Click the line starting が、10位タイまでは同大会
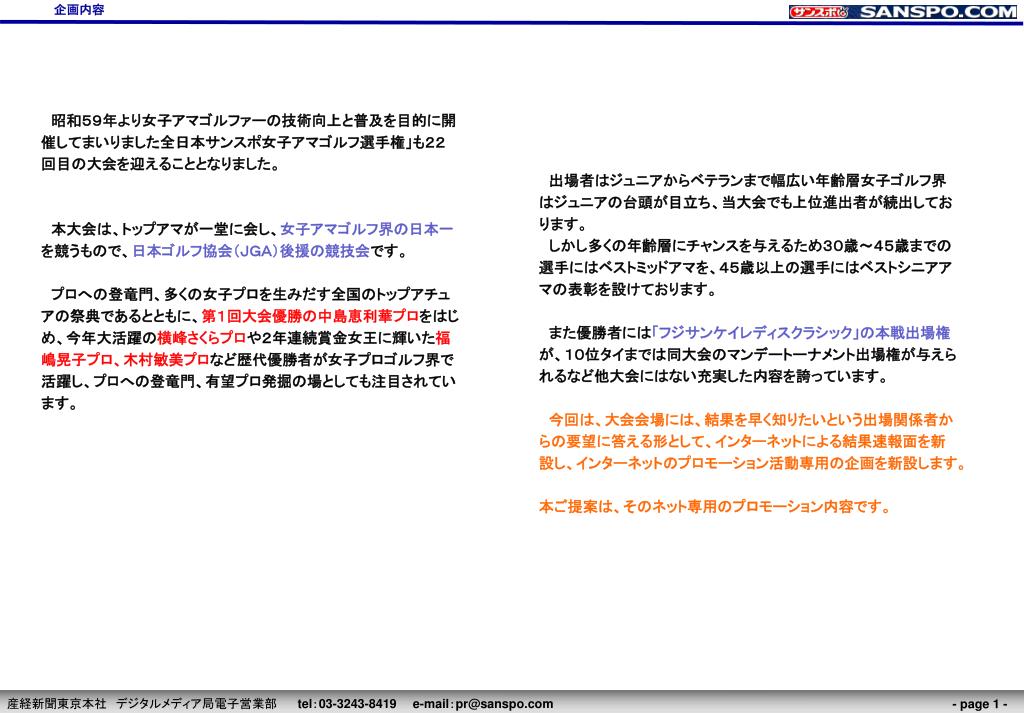 [748, 355]
